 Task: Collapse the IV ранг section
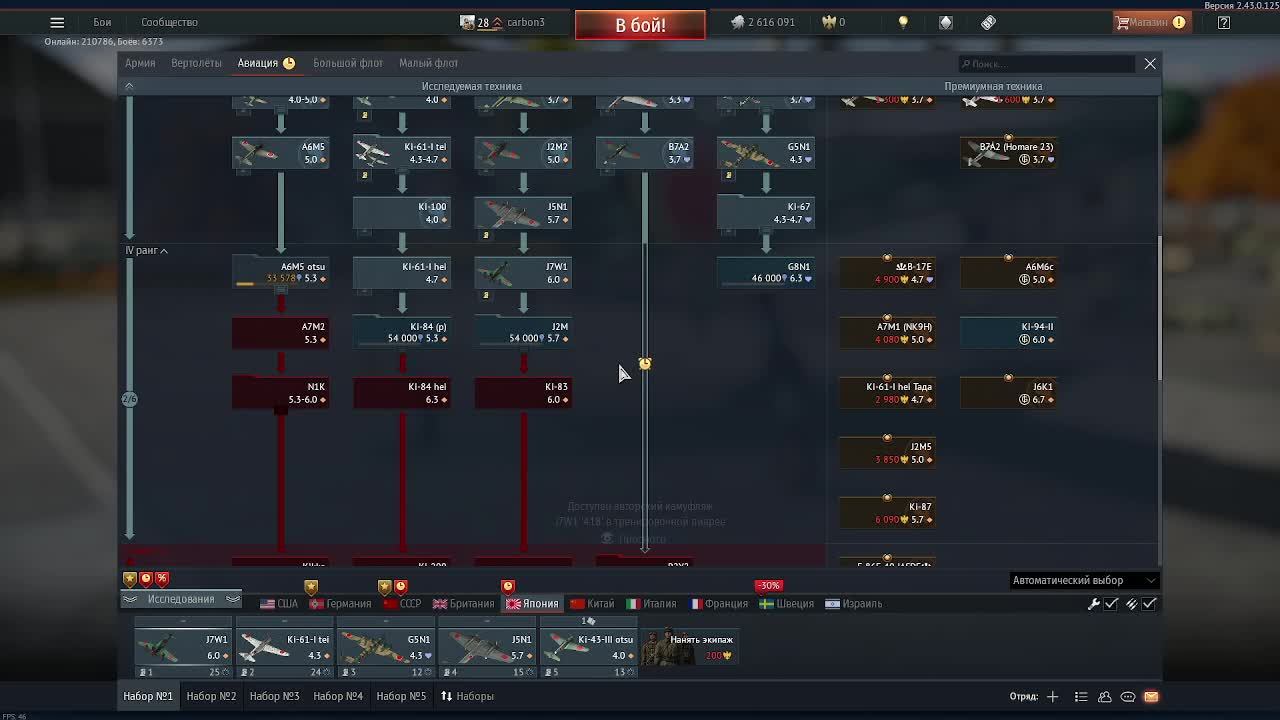pos(146,250)
